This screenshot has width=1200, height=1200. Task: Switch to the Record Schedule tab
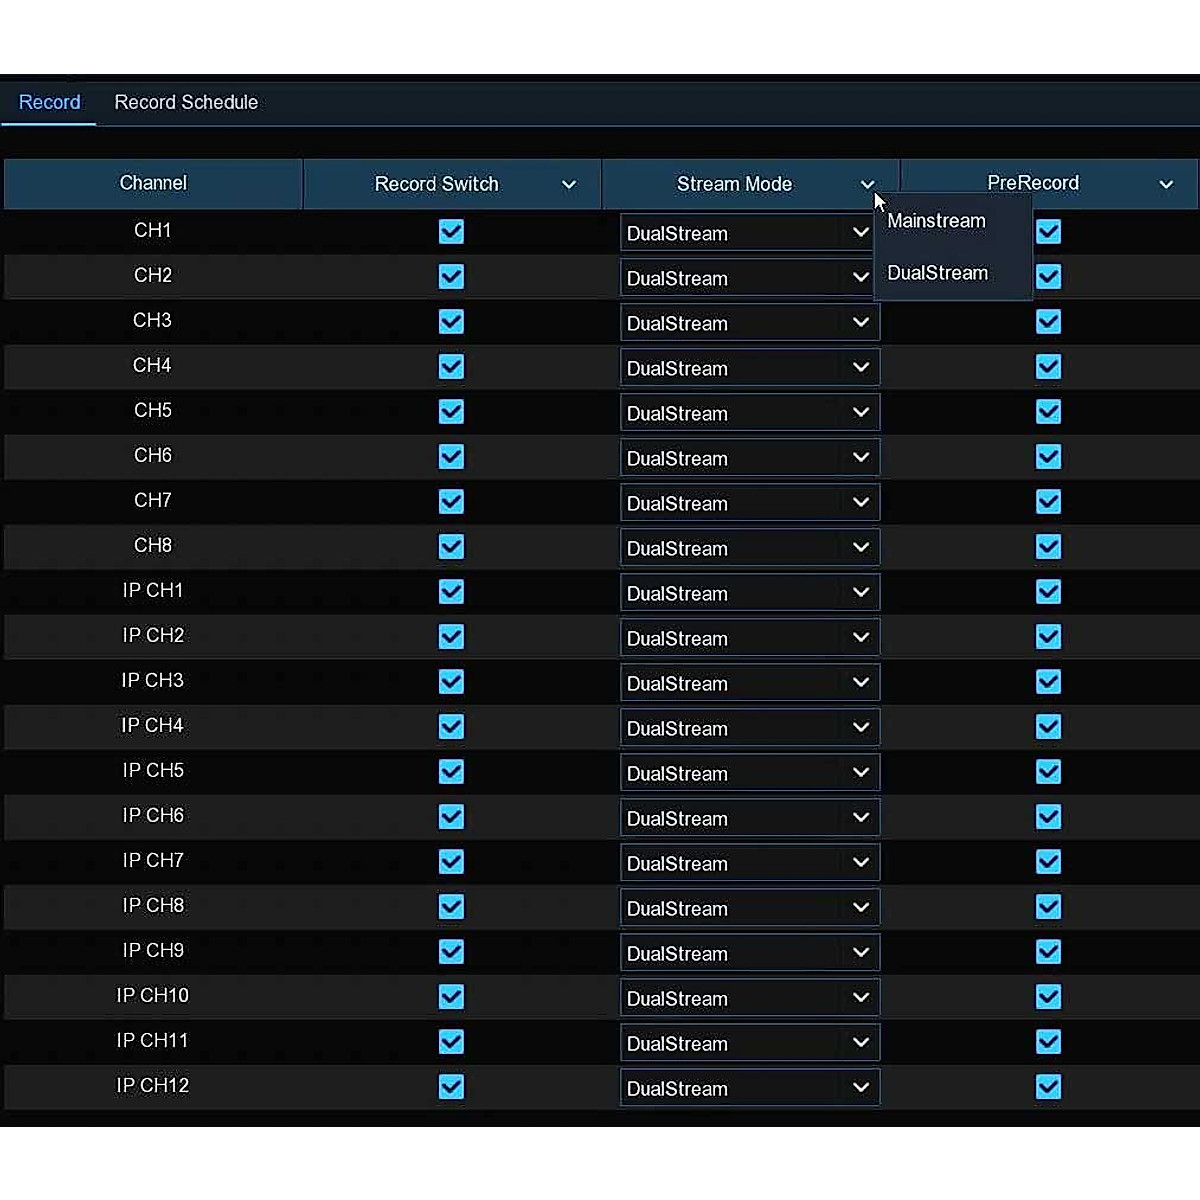tap(186, 103)
